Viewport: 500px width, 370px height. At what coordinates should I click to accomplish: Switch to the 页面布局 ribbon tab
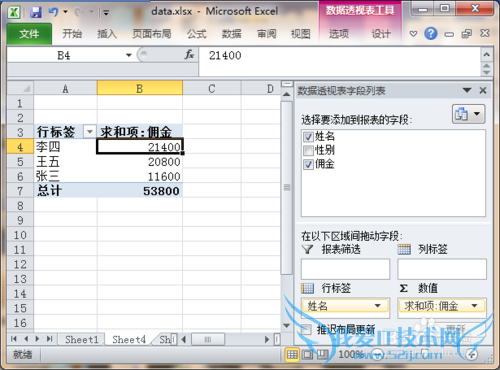click(x=152, y=34)
